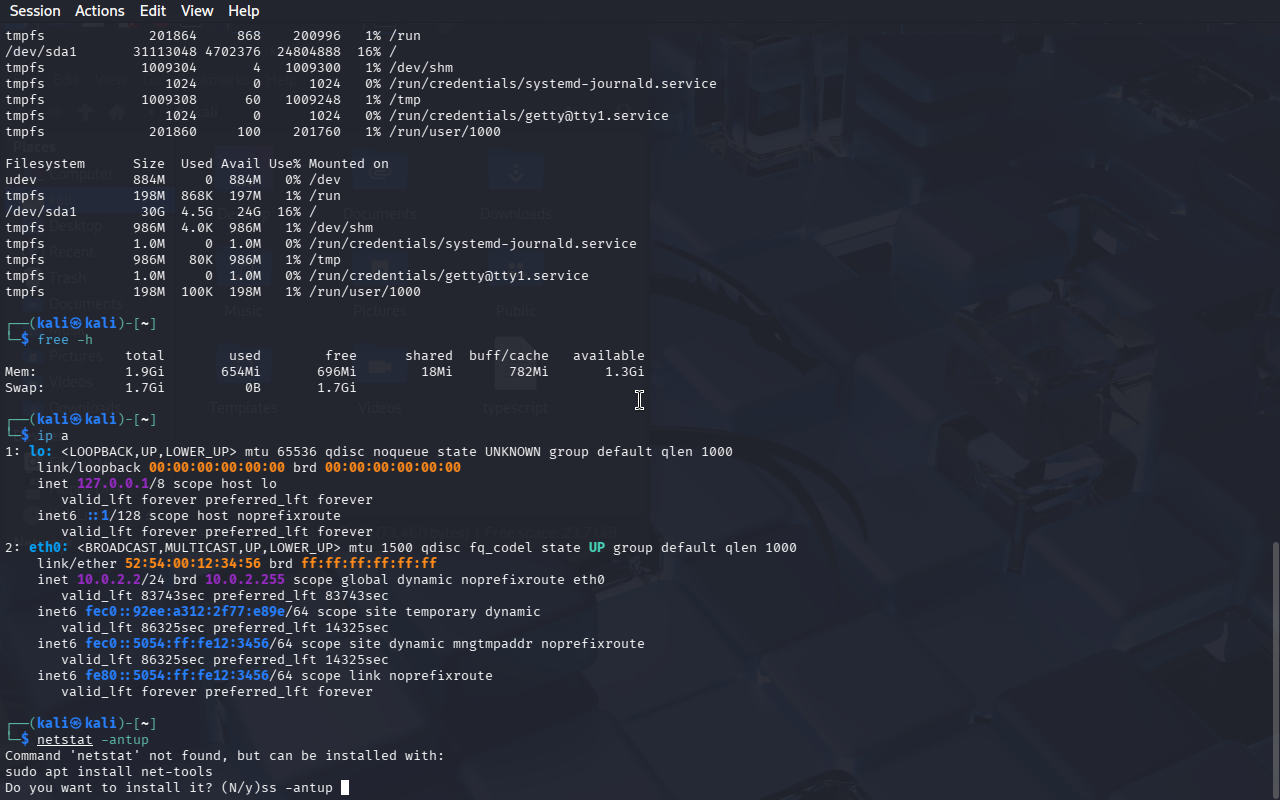Click the cursor after 'ss -antup'
This screenshot has width=1280, height=800.
tap(345, 788)
